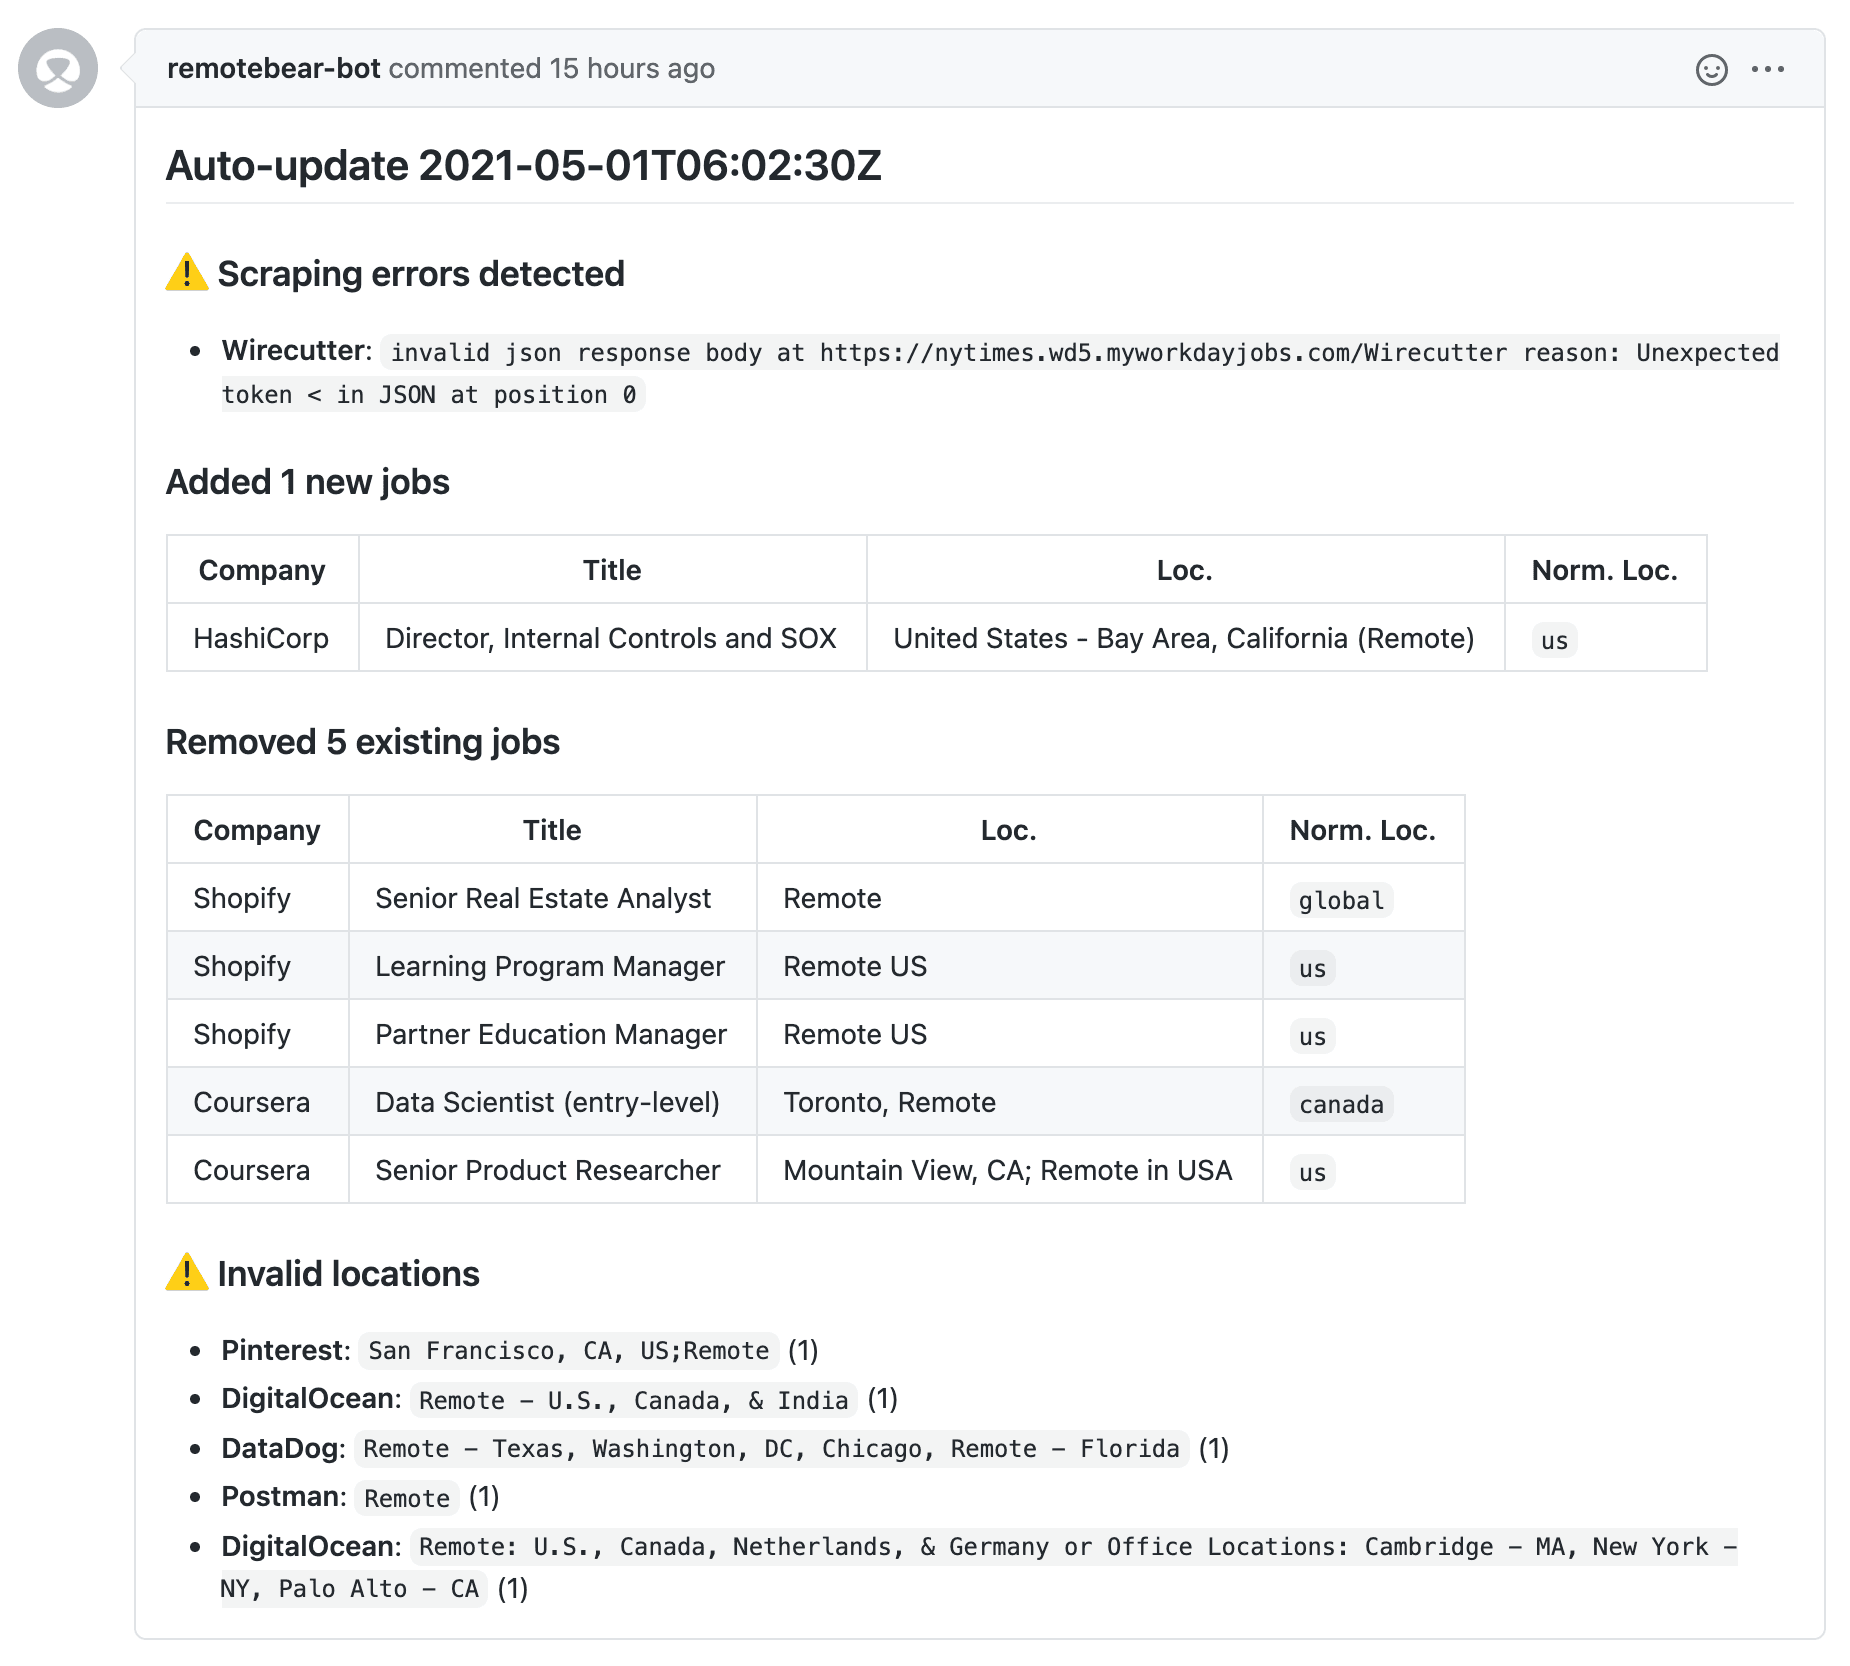This screenshot has width=1850, height=1666.
Task: Click the DataDog 'Remote – Texas, Washington' code
Action: [771, 1449]
